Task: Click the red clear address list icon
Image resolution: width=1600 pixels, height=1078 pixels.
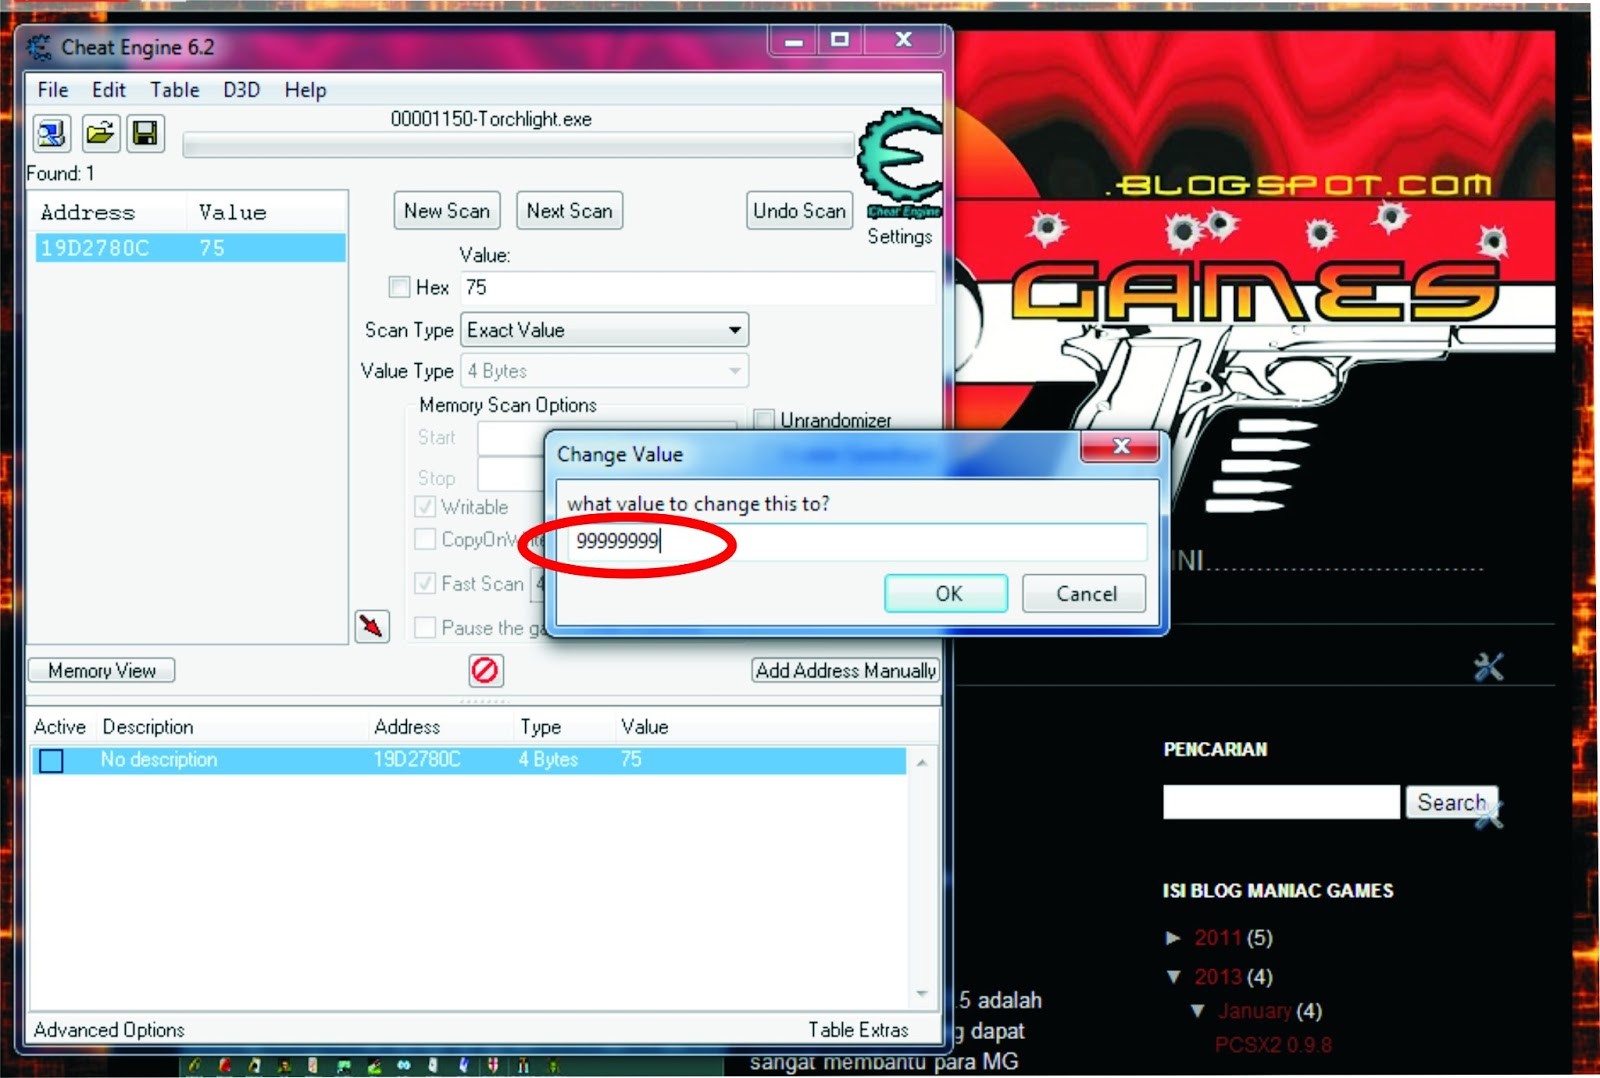Action: (485, 670)
